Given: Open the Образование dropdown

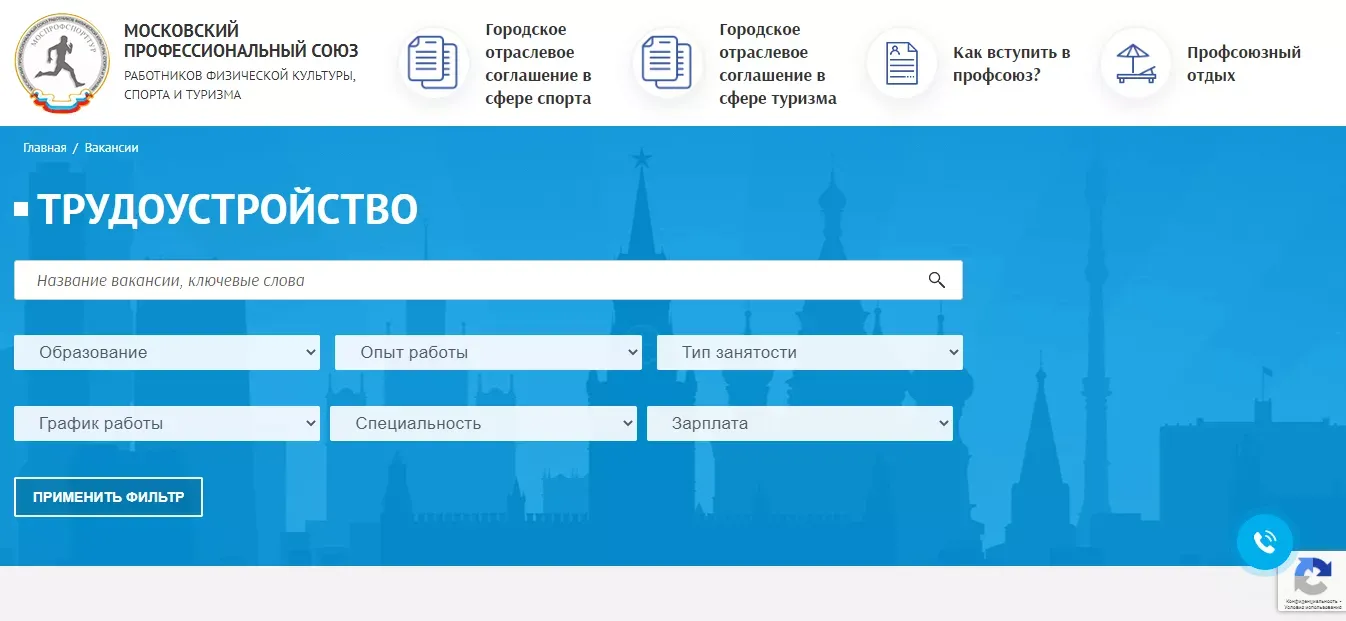Looking at the screenshot, I should coord(167,352).
